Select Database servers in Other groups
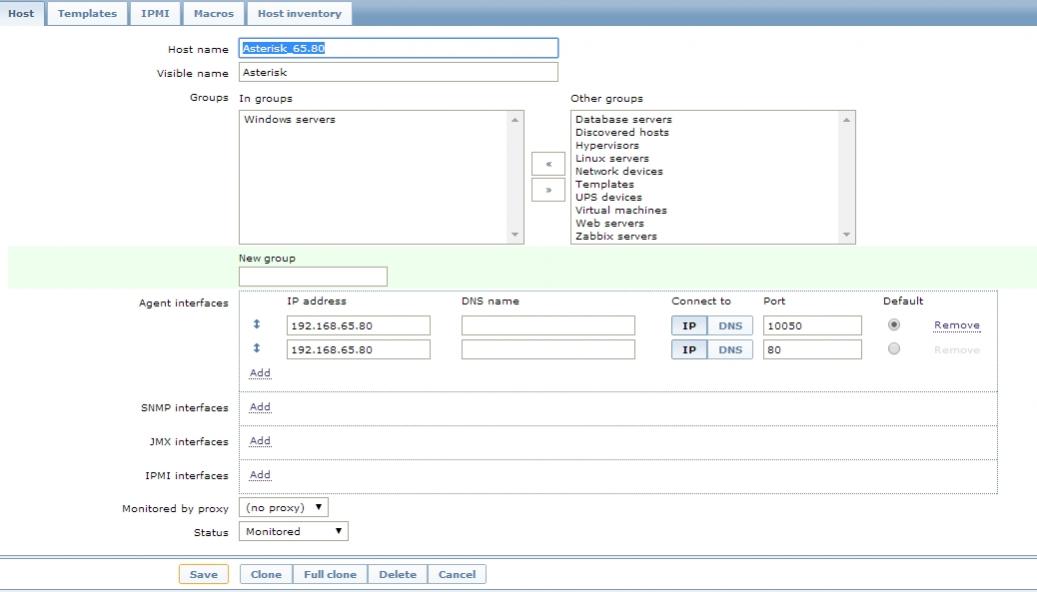The width and height of the screenshot is (1037, 592). (x=624, y=120)
